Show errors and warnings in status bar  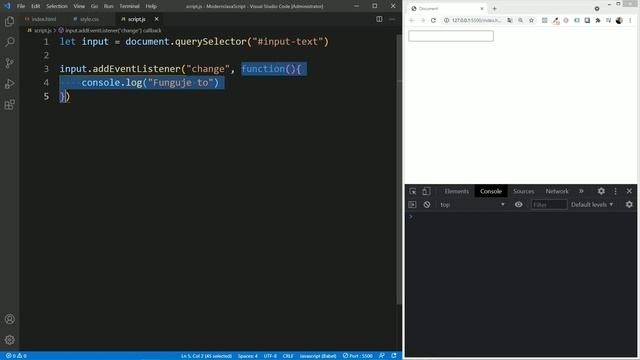16,356
